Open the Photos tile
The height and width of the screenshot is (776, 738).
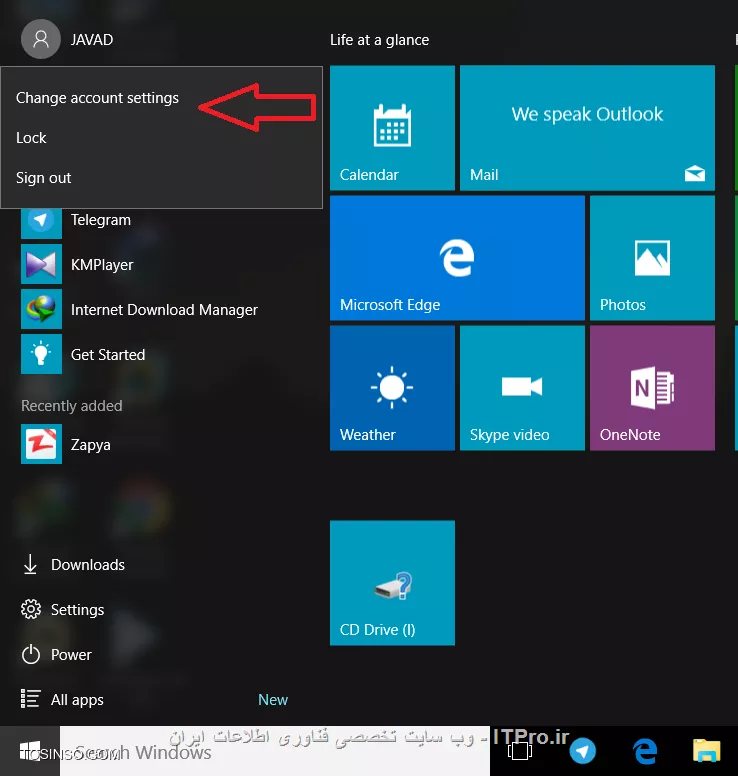pos(652,258)
